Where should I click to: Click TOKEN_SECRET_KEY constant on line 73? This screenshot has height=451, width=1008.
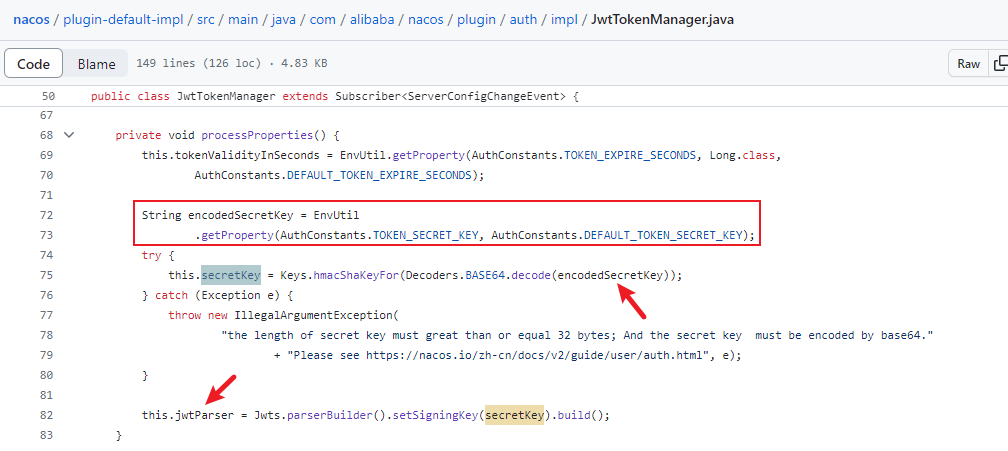426,234
